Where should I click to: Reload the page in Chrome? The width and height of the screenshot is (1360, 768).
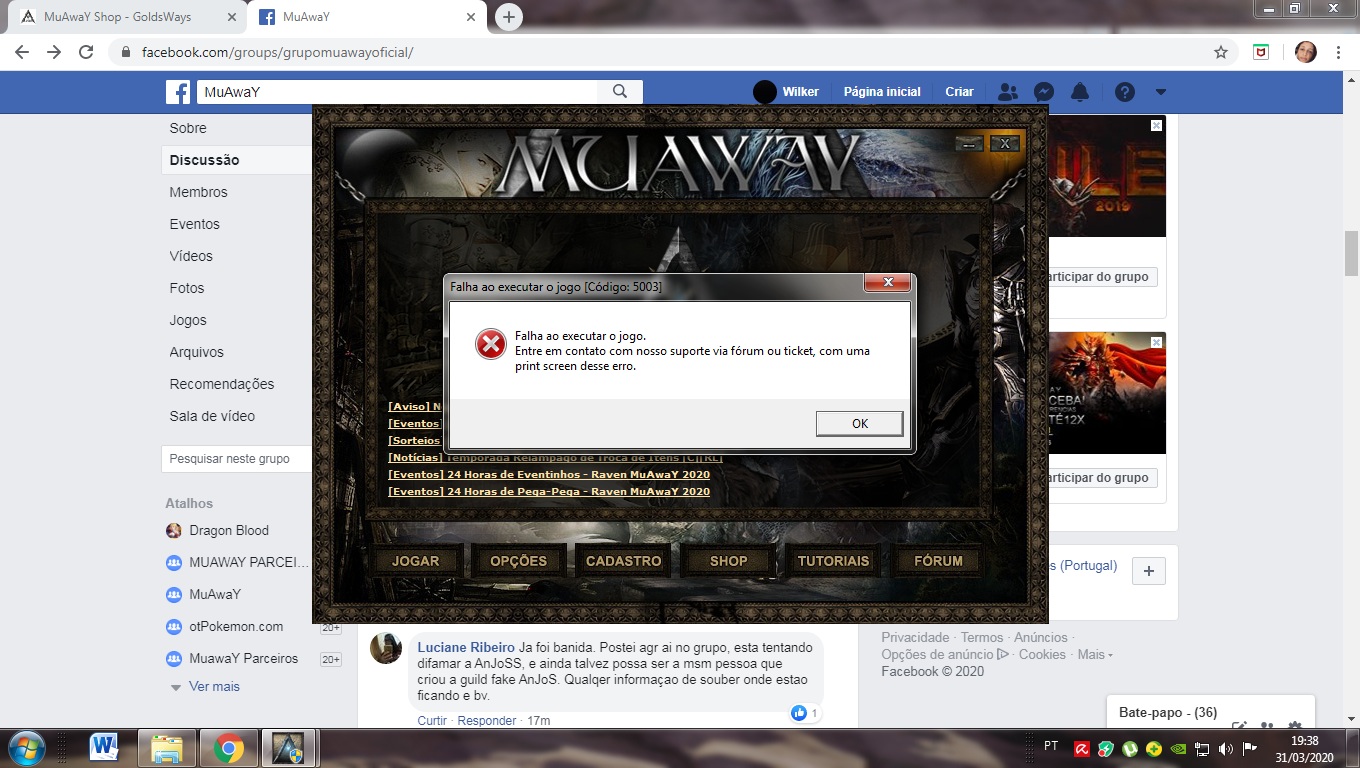(86, 52)
